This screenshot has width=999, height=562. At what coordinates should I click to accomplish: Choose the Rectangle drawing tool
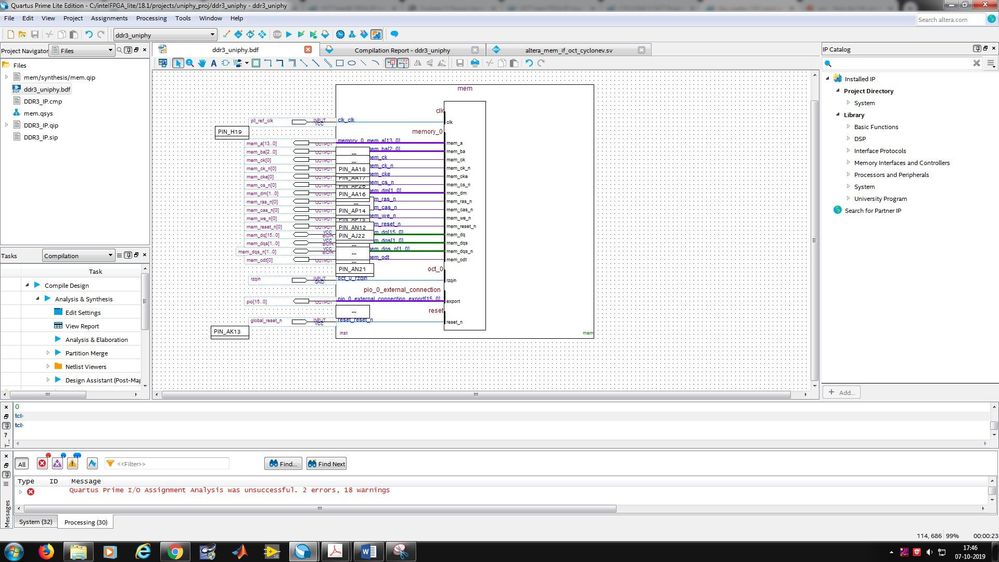point(340,63)
